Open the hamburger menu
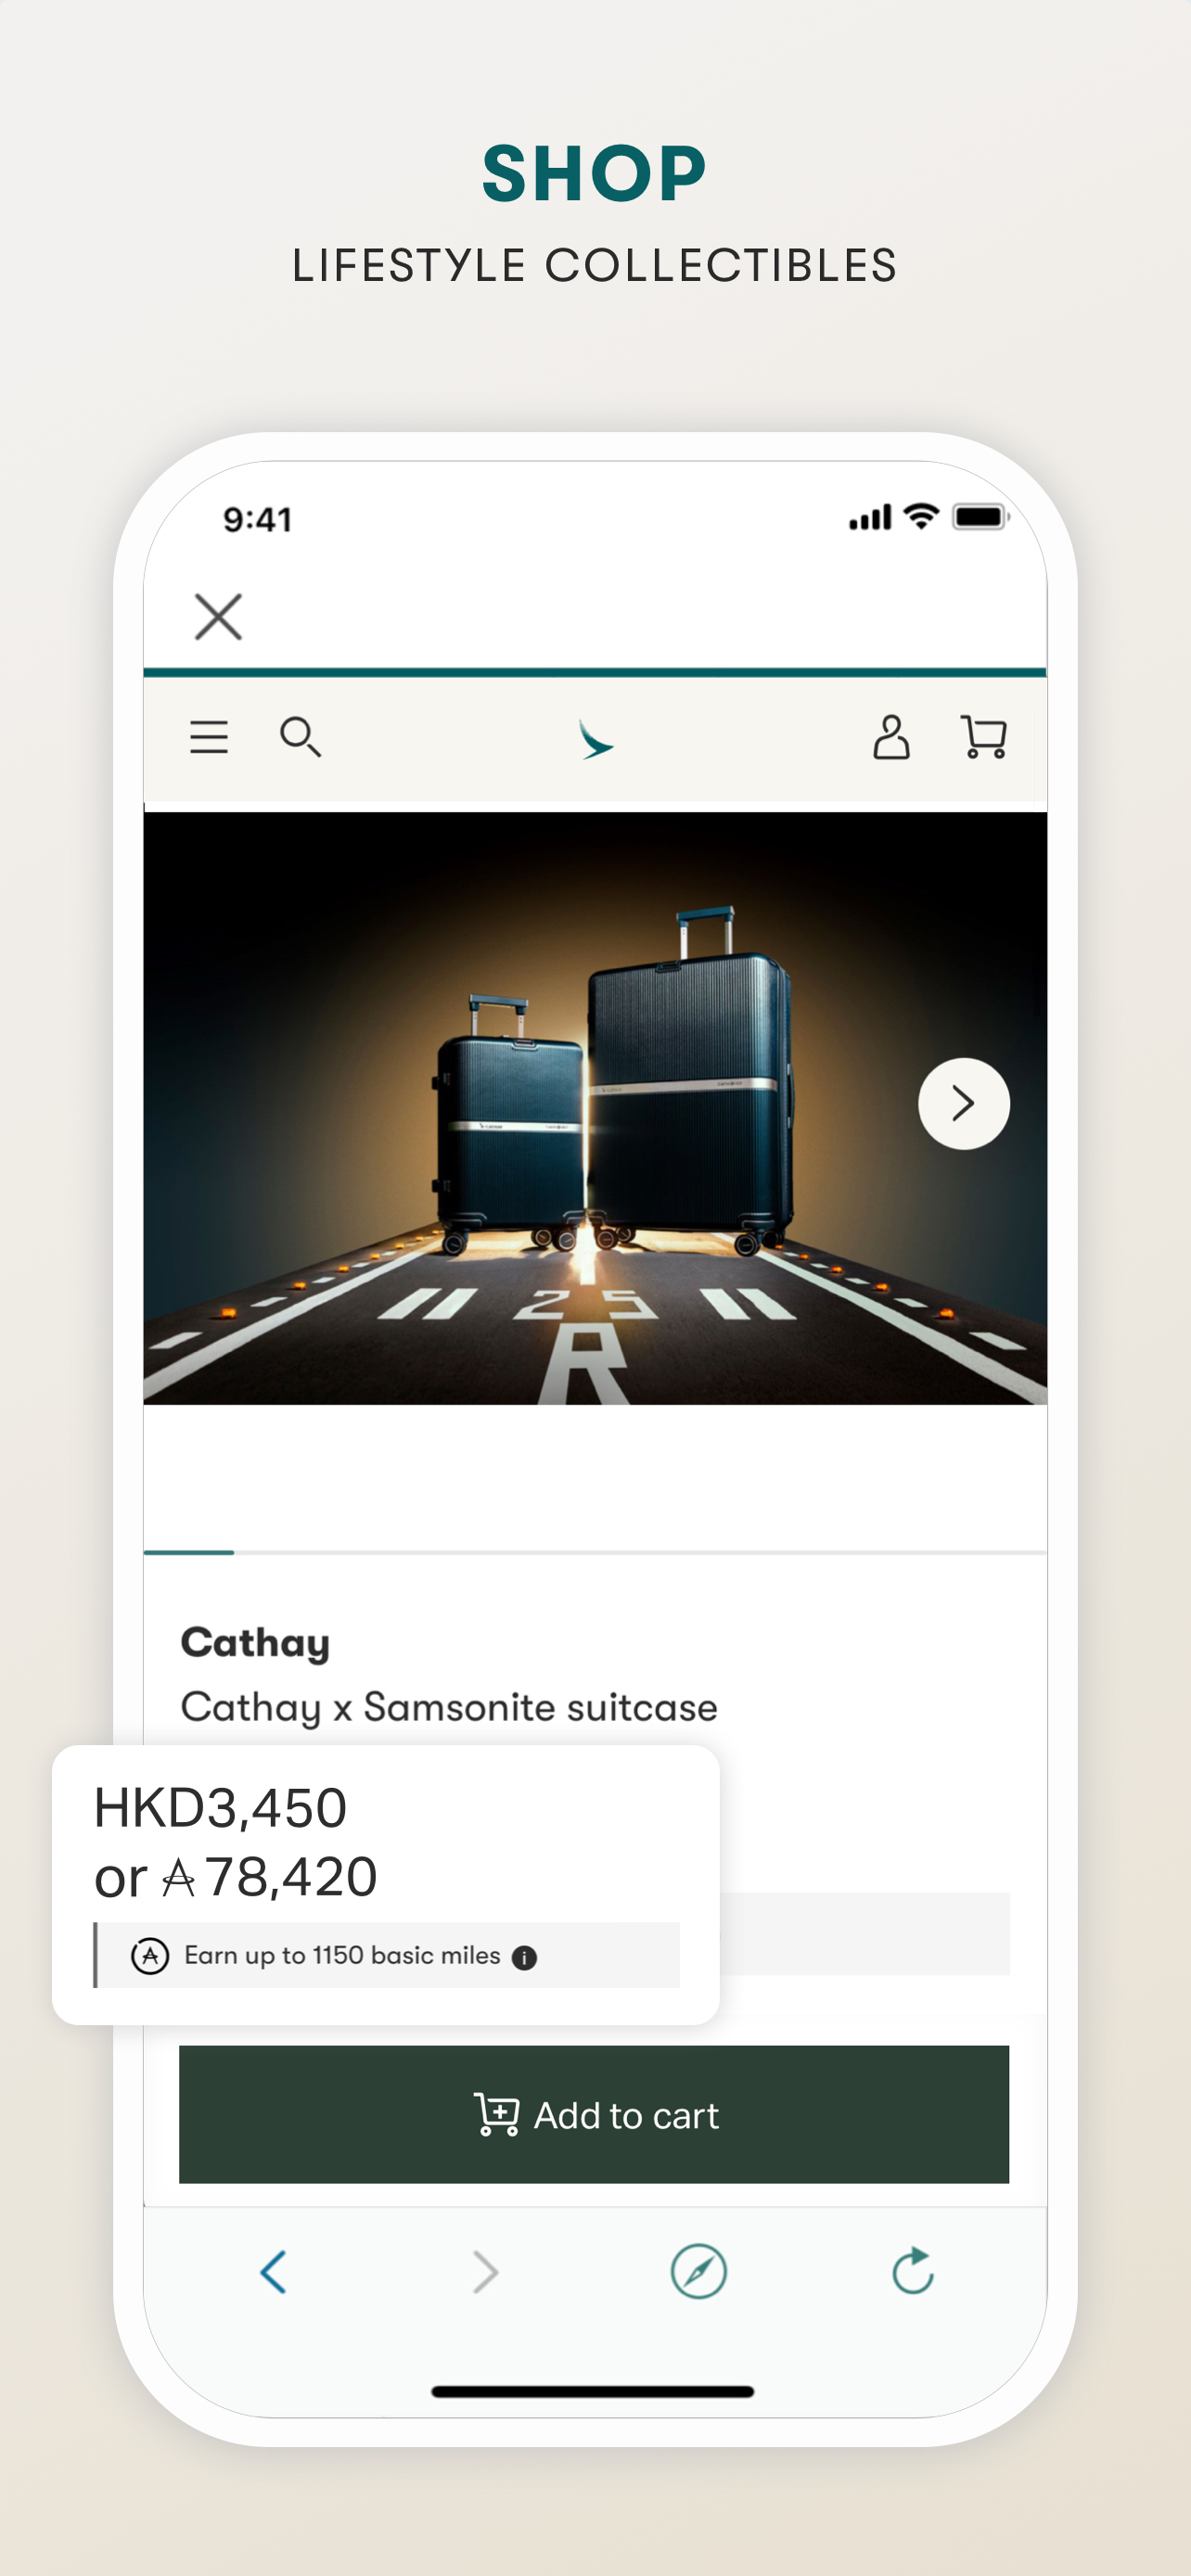This screenshot has width=1191, height=2576. tap(209, 737)
